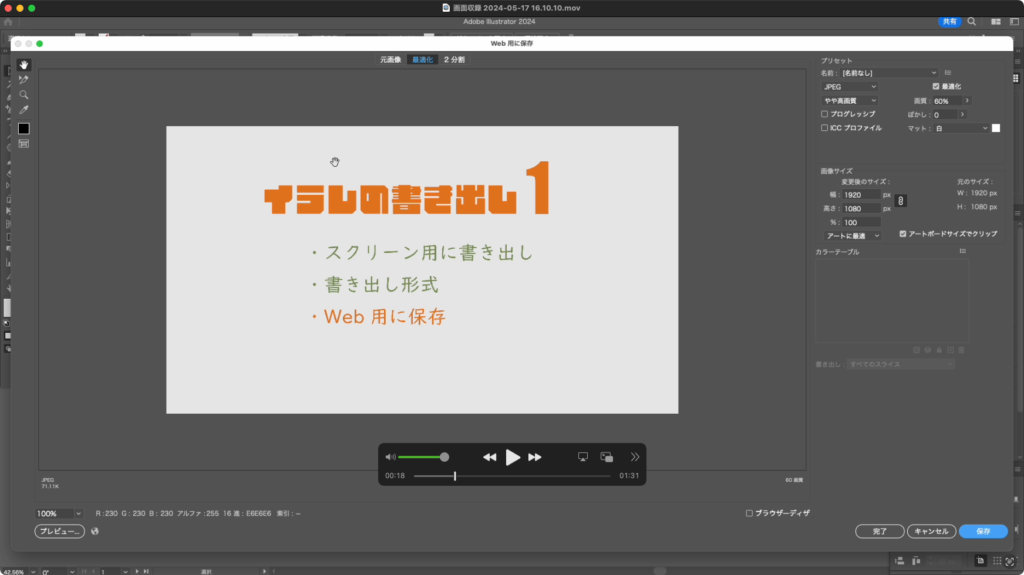This screenshot has height=575, width=1024.
Task: Enable the プログレッシブ checkbox
Action: [x=824, y=114]
